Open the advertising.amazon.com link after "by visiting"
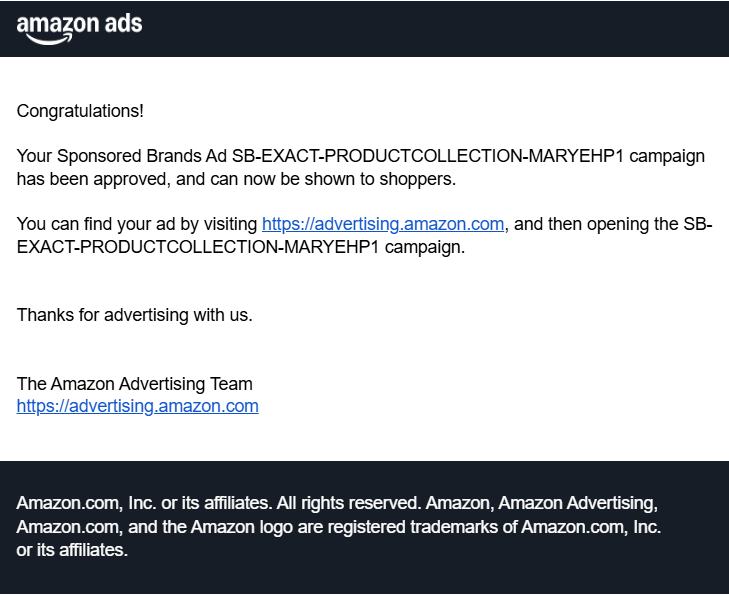729x596 pixels. coord(383,224)
